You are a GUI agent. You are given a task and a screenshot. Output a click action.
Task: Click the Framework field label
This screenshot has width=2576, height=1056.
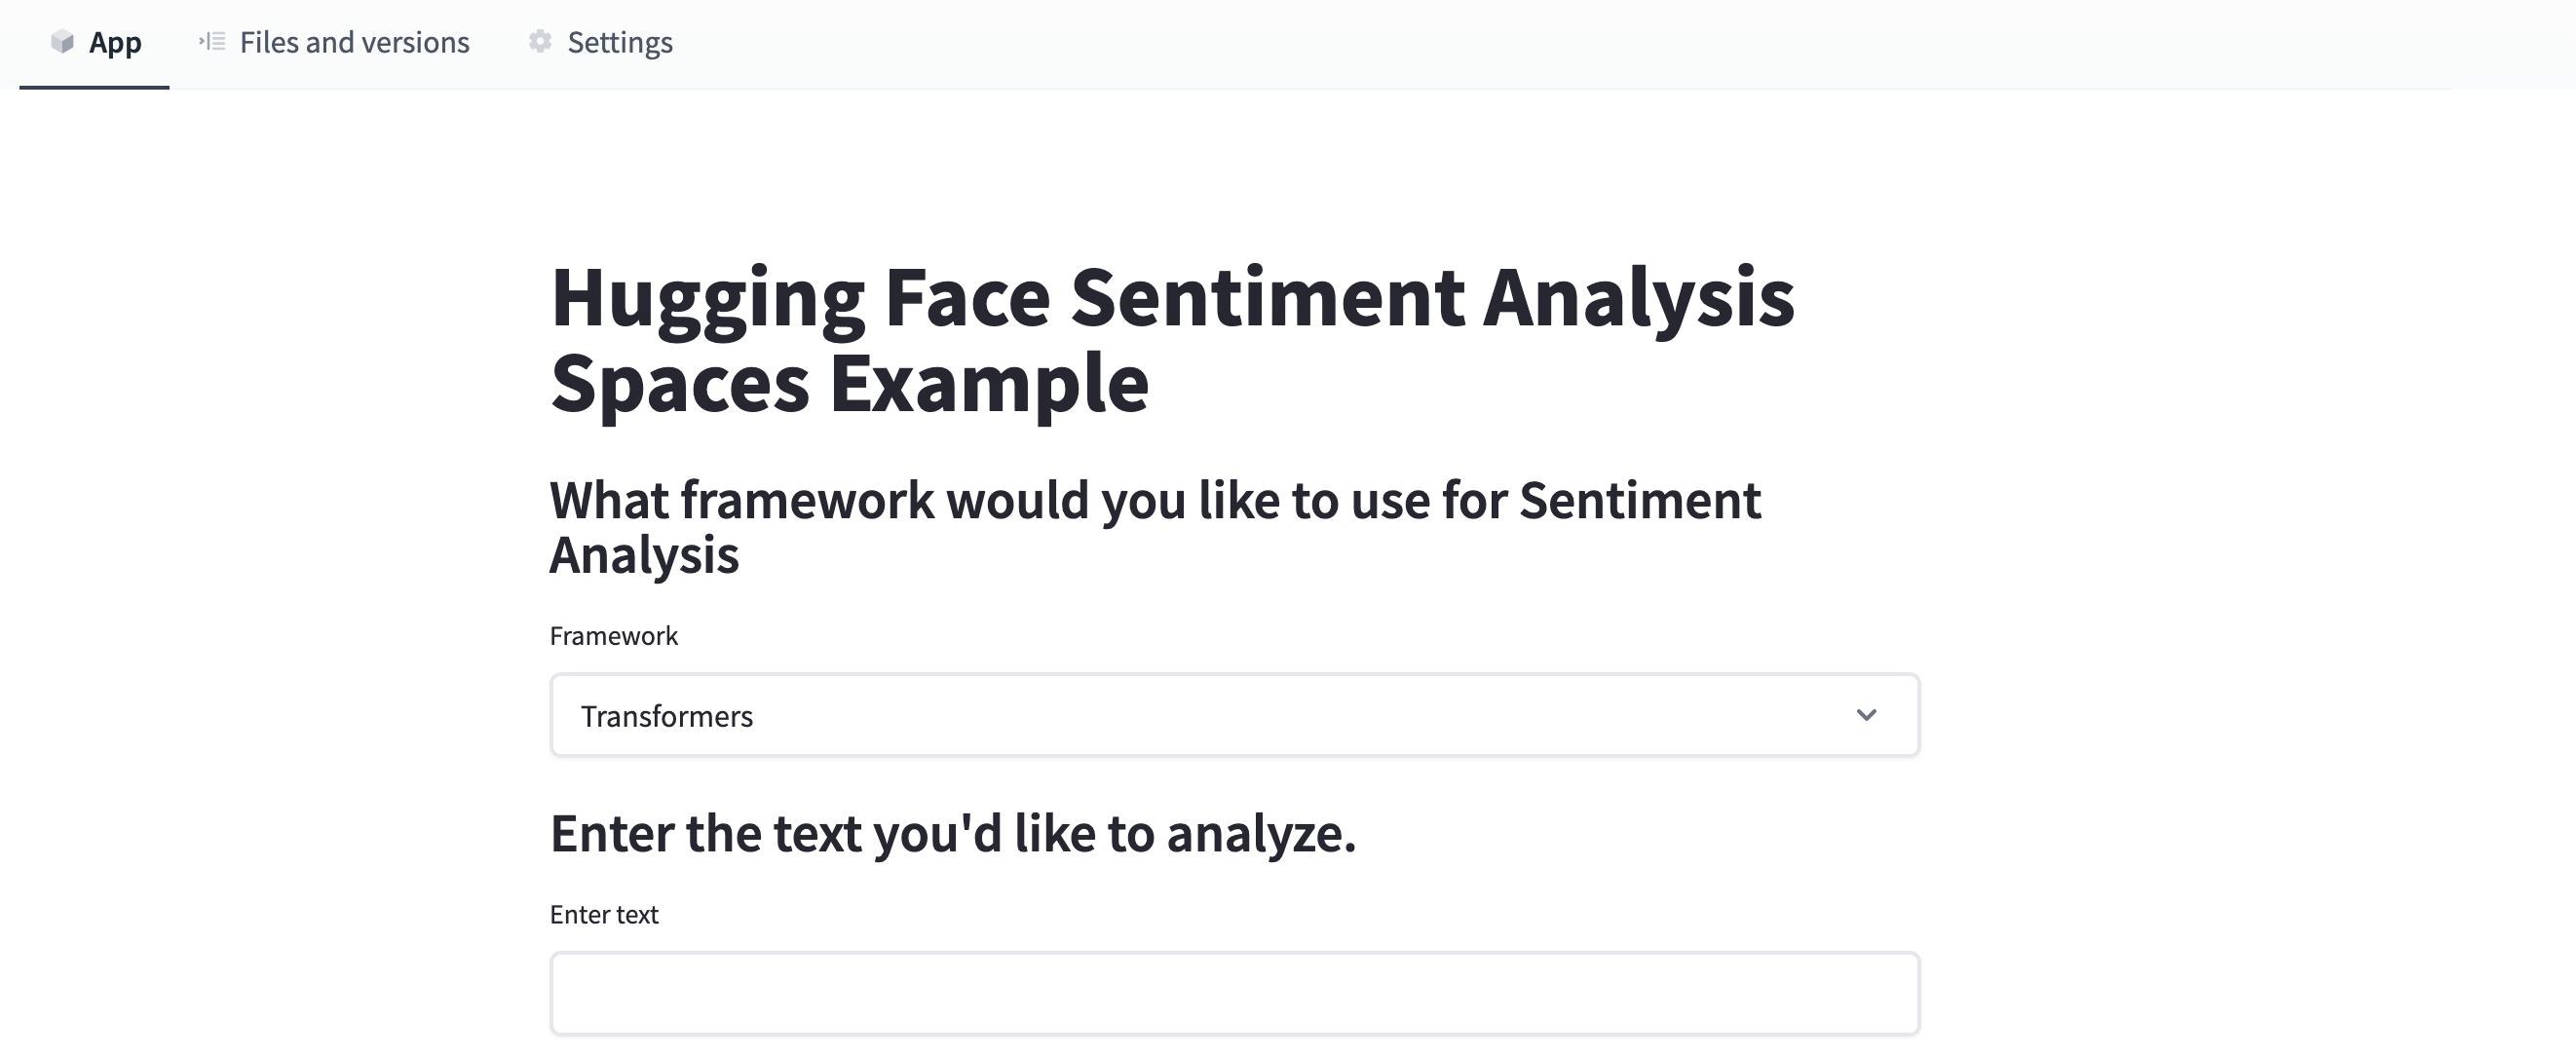614,636
